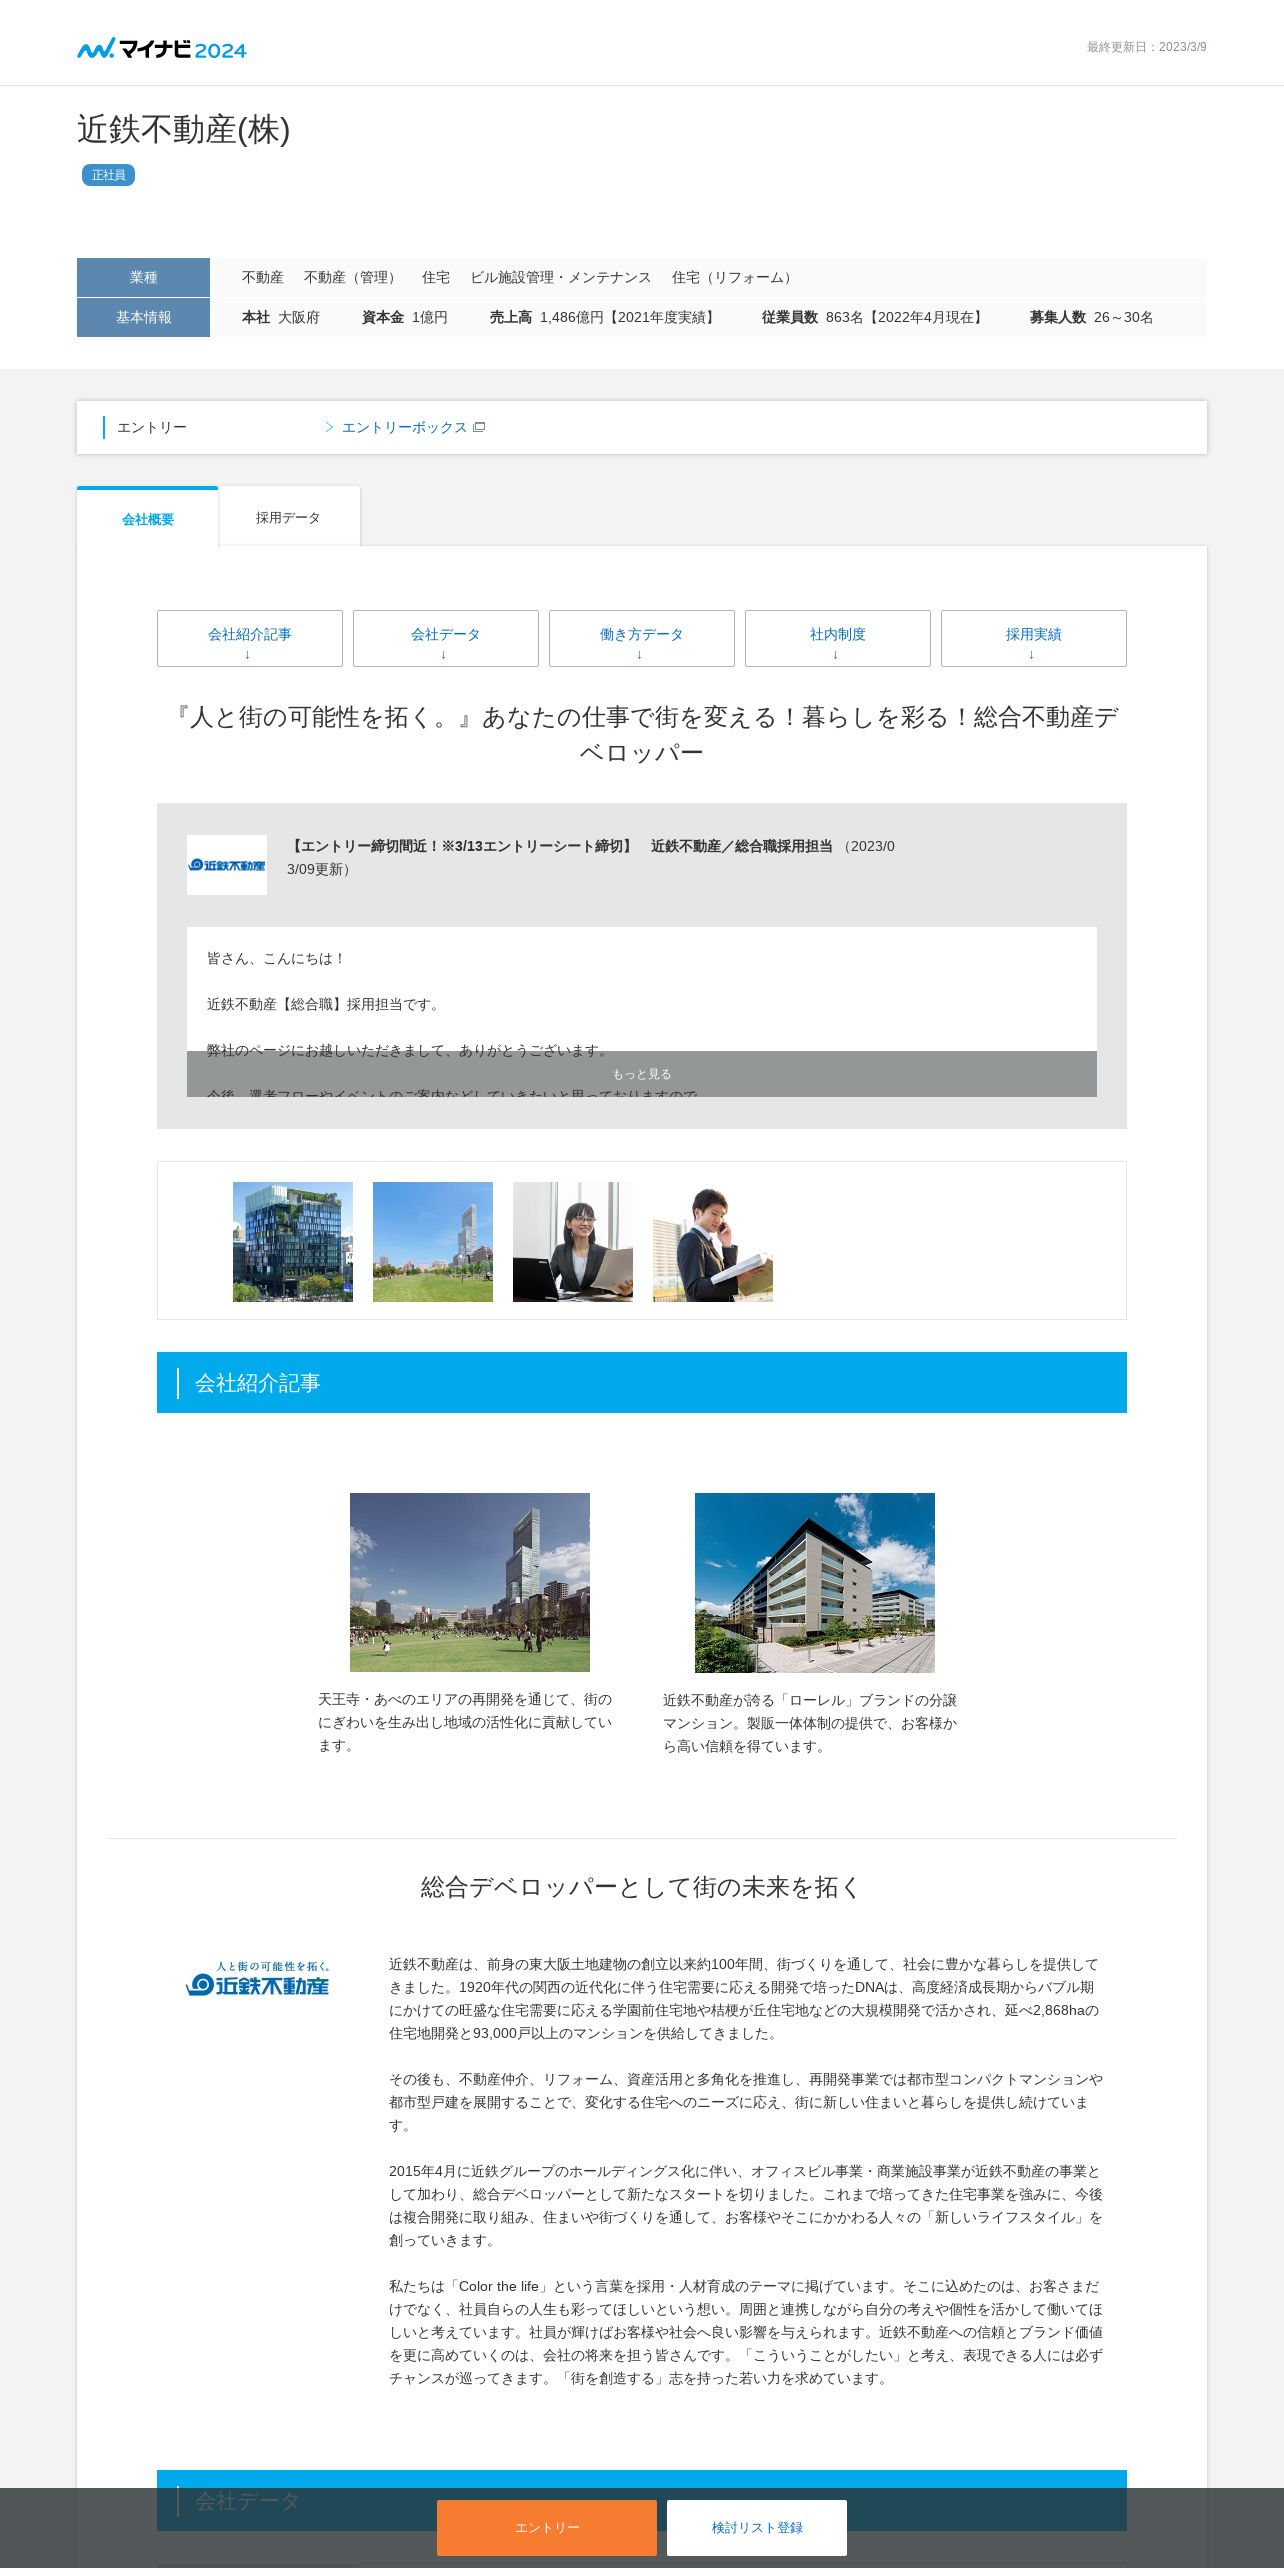The width and height of the screenshot is (1284, 2568).
Task: Jump to the 社内制度 section
Action: tap(838, 638)
